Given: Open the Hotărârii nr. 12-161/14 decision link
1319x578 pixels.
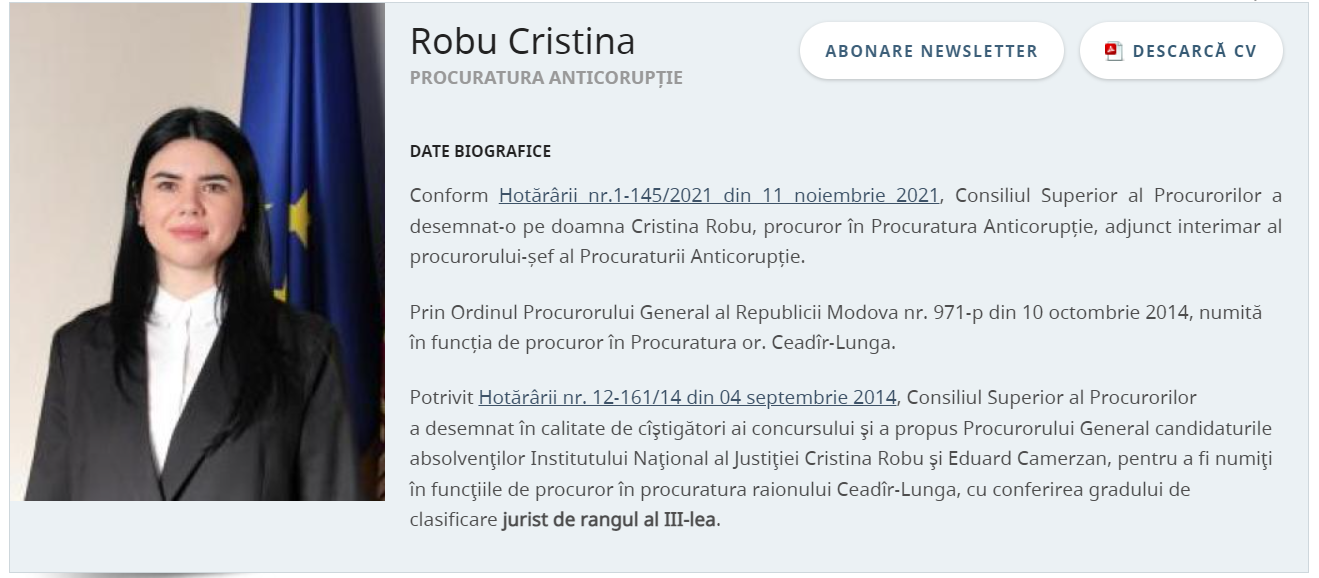Looking at the screenshot, I should [x=687, y=397].
